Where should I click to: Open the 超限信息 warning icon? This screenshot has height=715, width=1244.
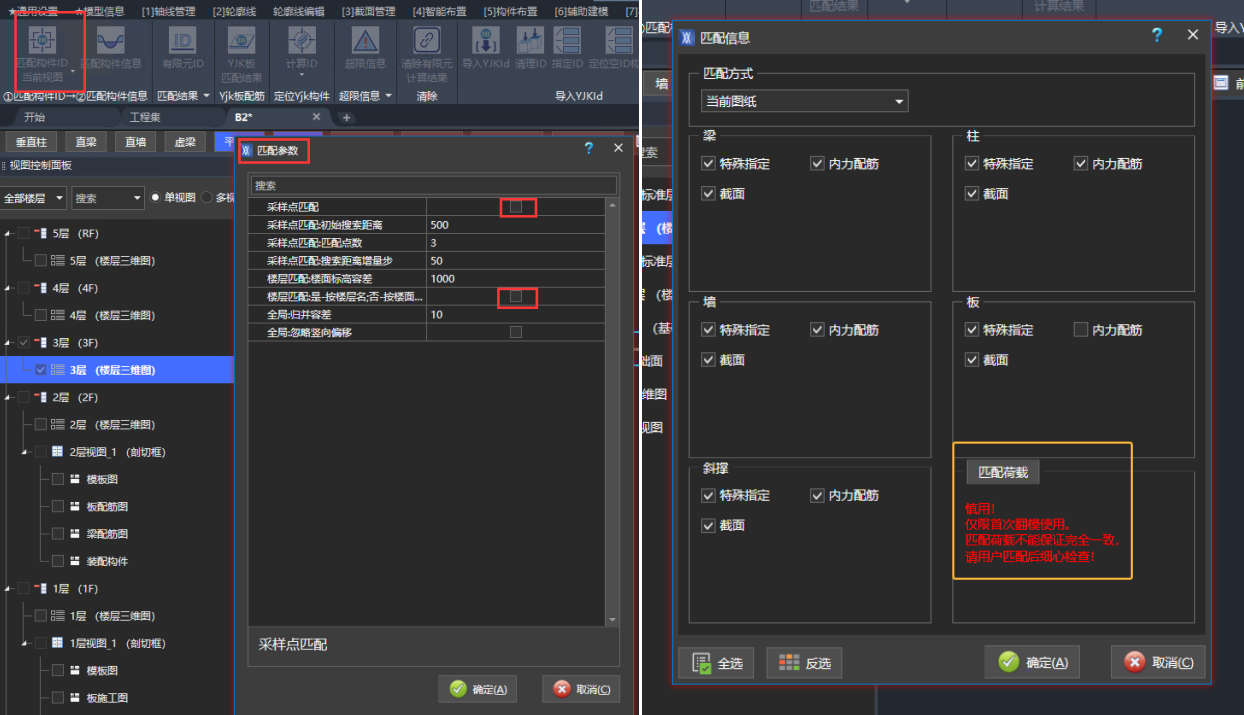363,42
